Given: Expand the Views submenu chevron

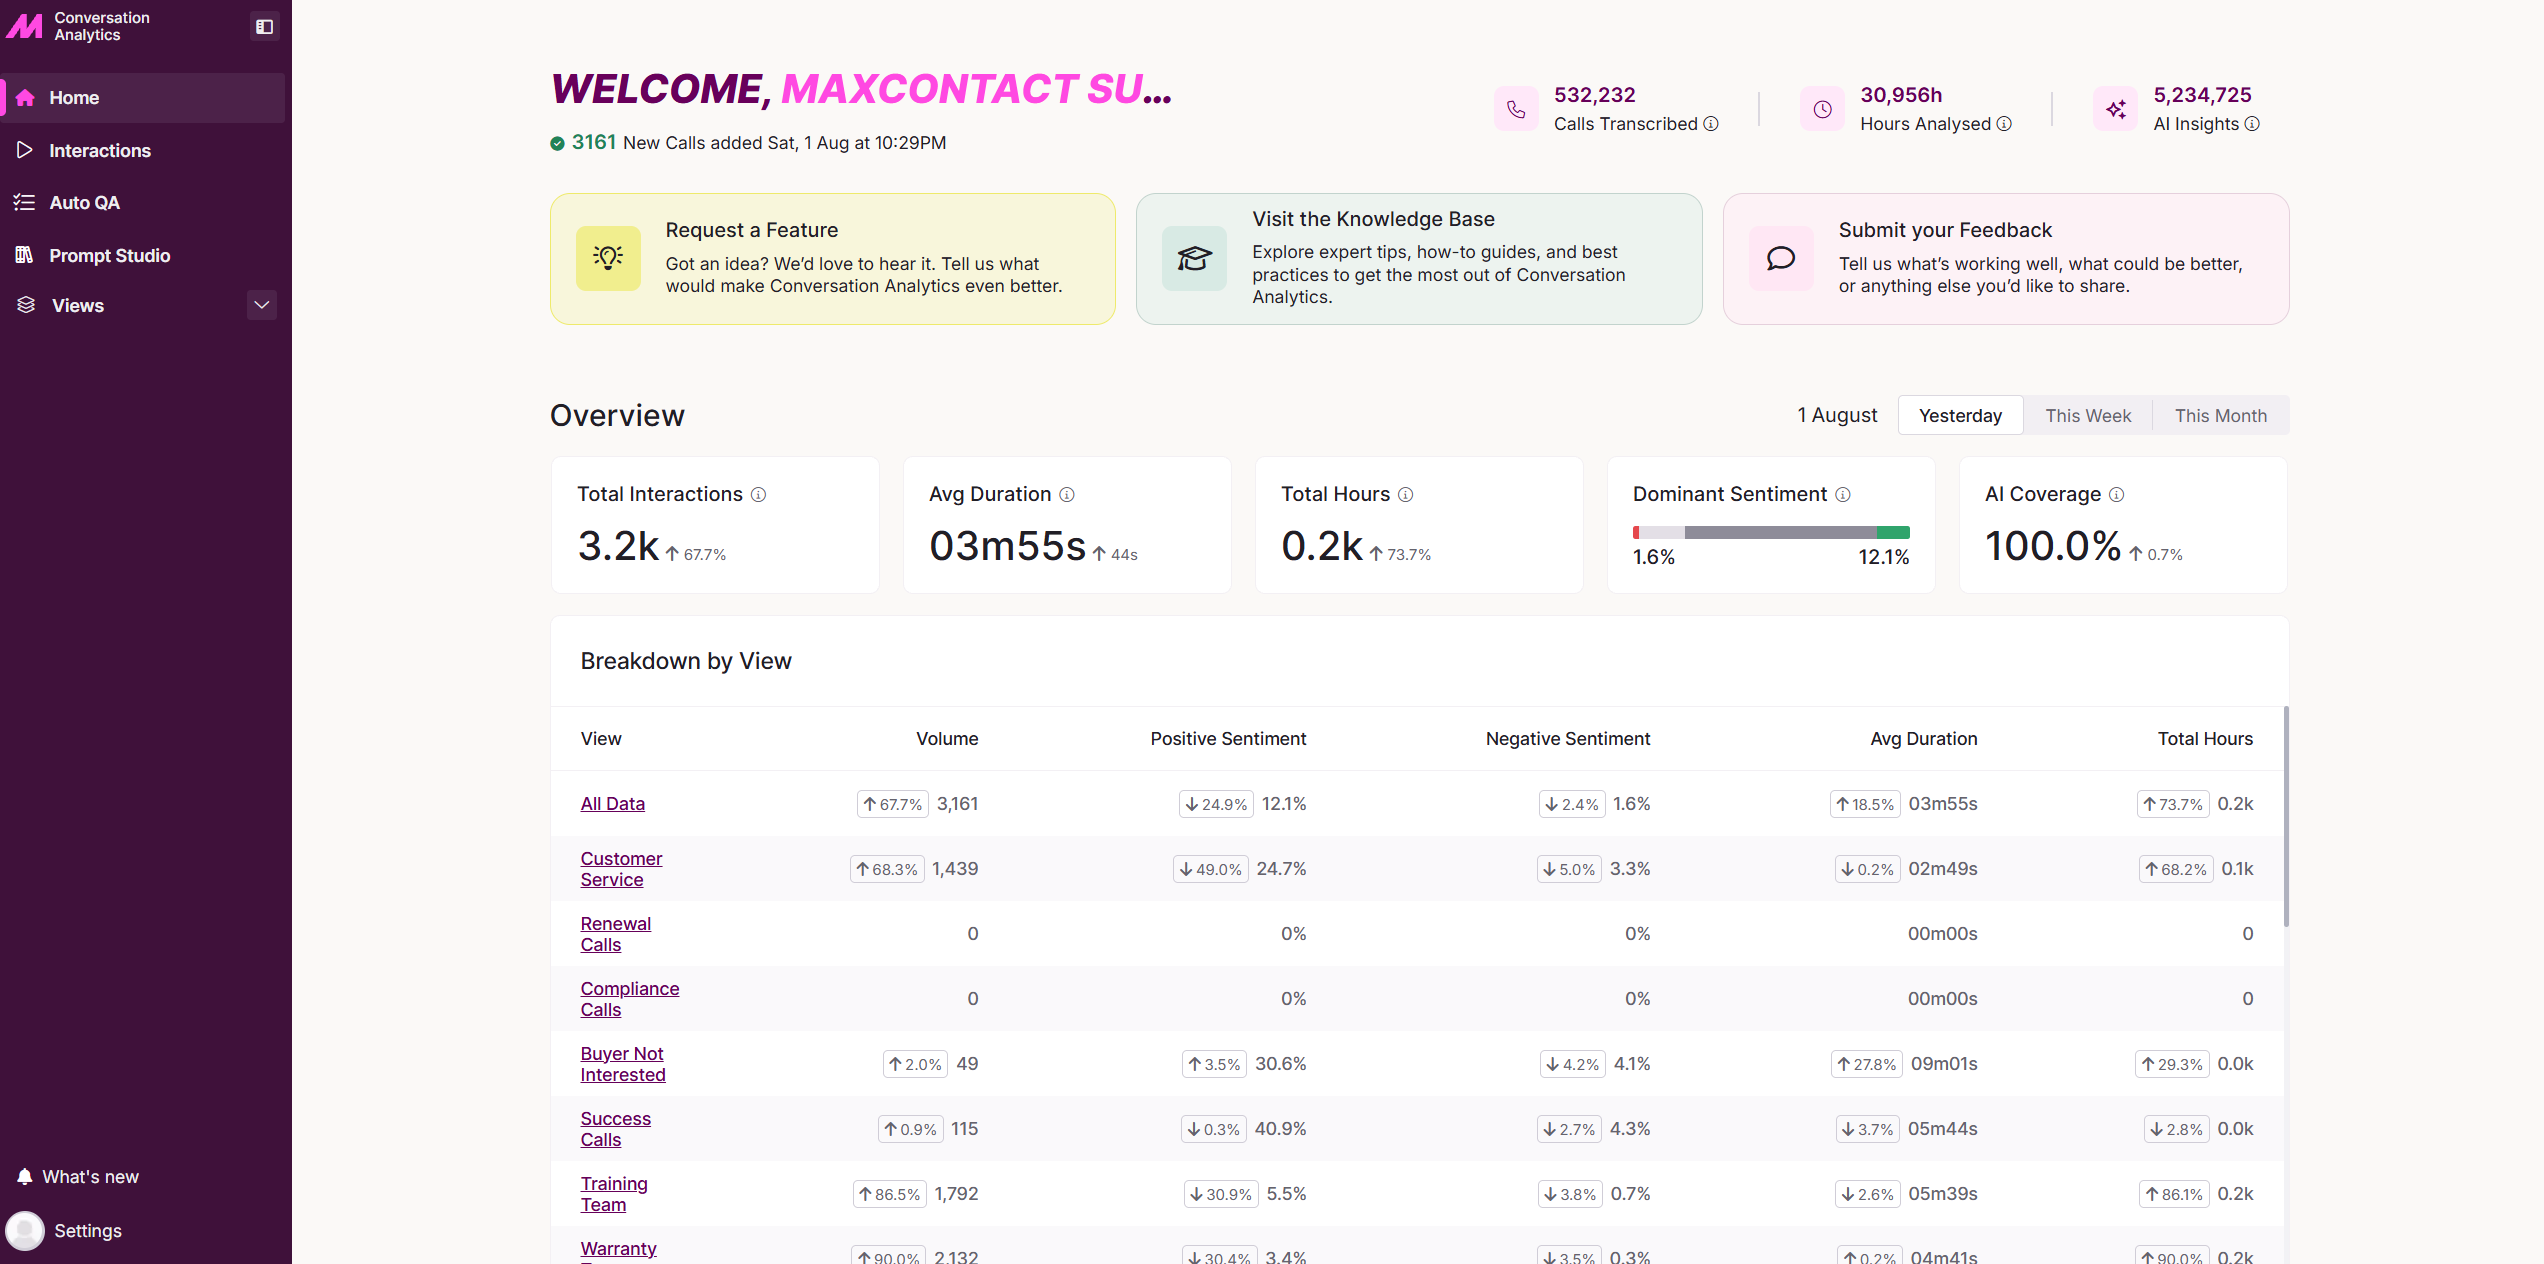Looking at the screenshot, I should (x=262, y=305).
